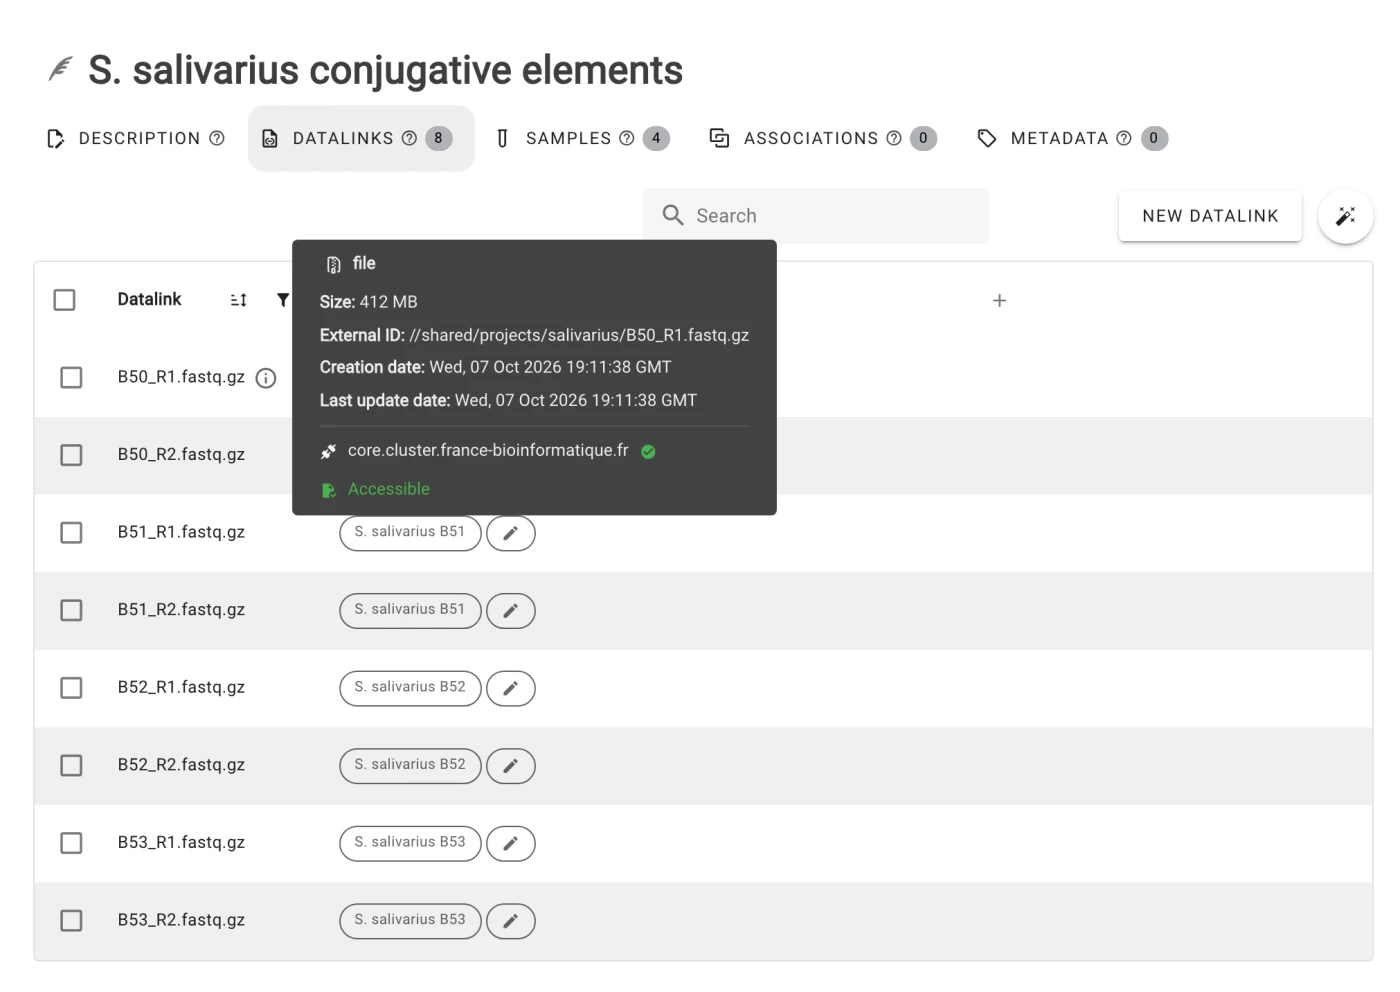Click core.cluster.france-bioinformatique.fr in tooltip
Viewport: 1400px width, 992px height.
coord(488,451)
